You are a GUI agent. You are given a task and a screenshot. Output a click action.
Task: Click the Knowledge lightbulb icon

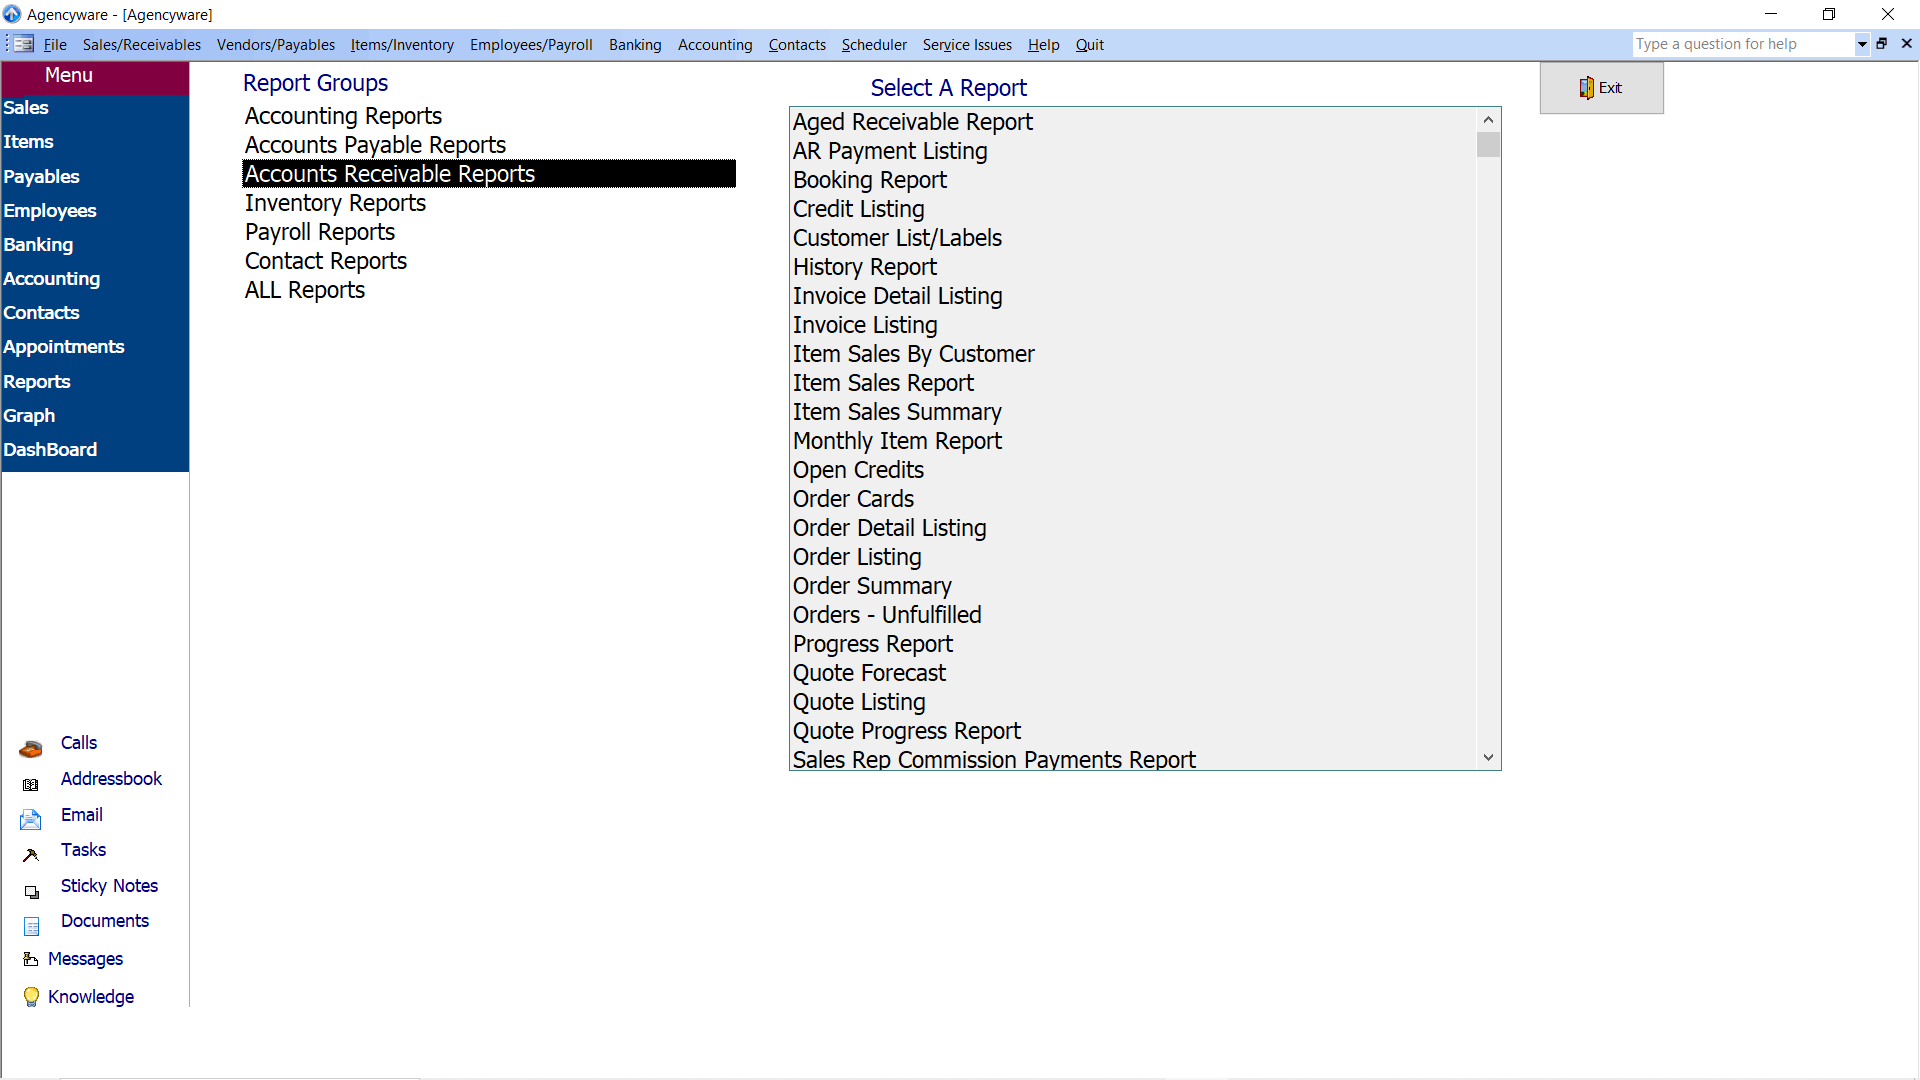(x=31, y=997)
